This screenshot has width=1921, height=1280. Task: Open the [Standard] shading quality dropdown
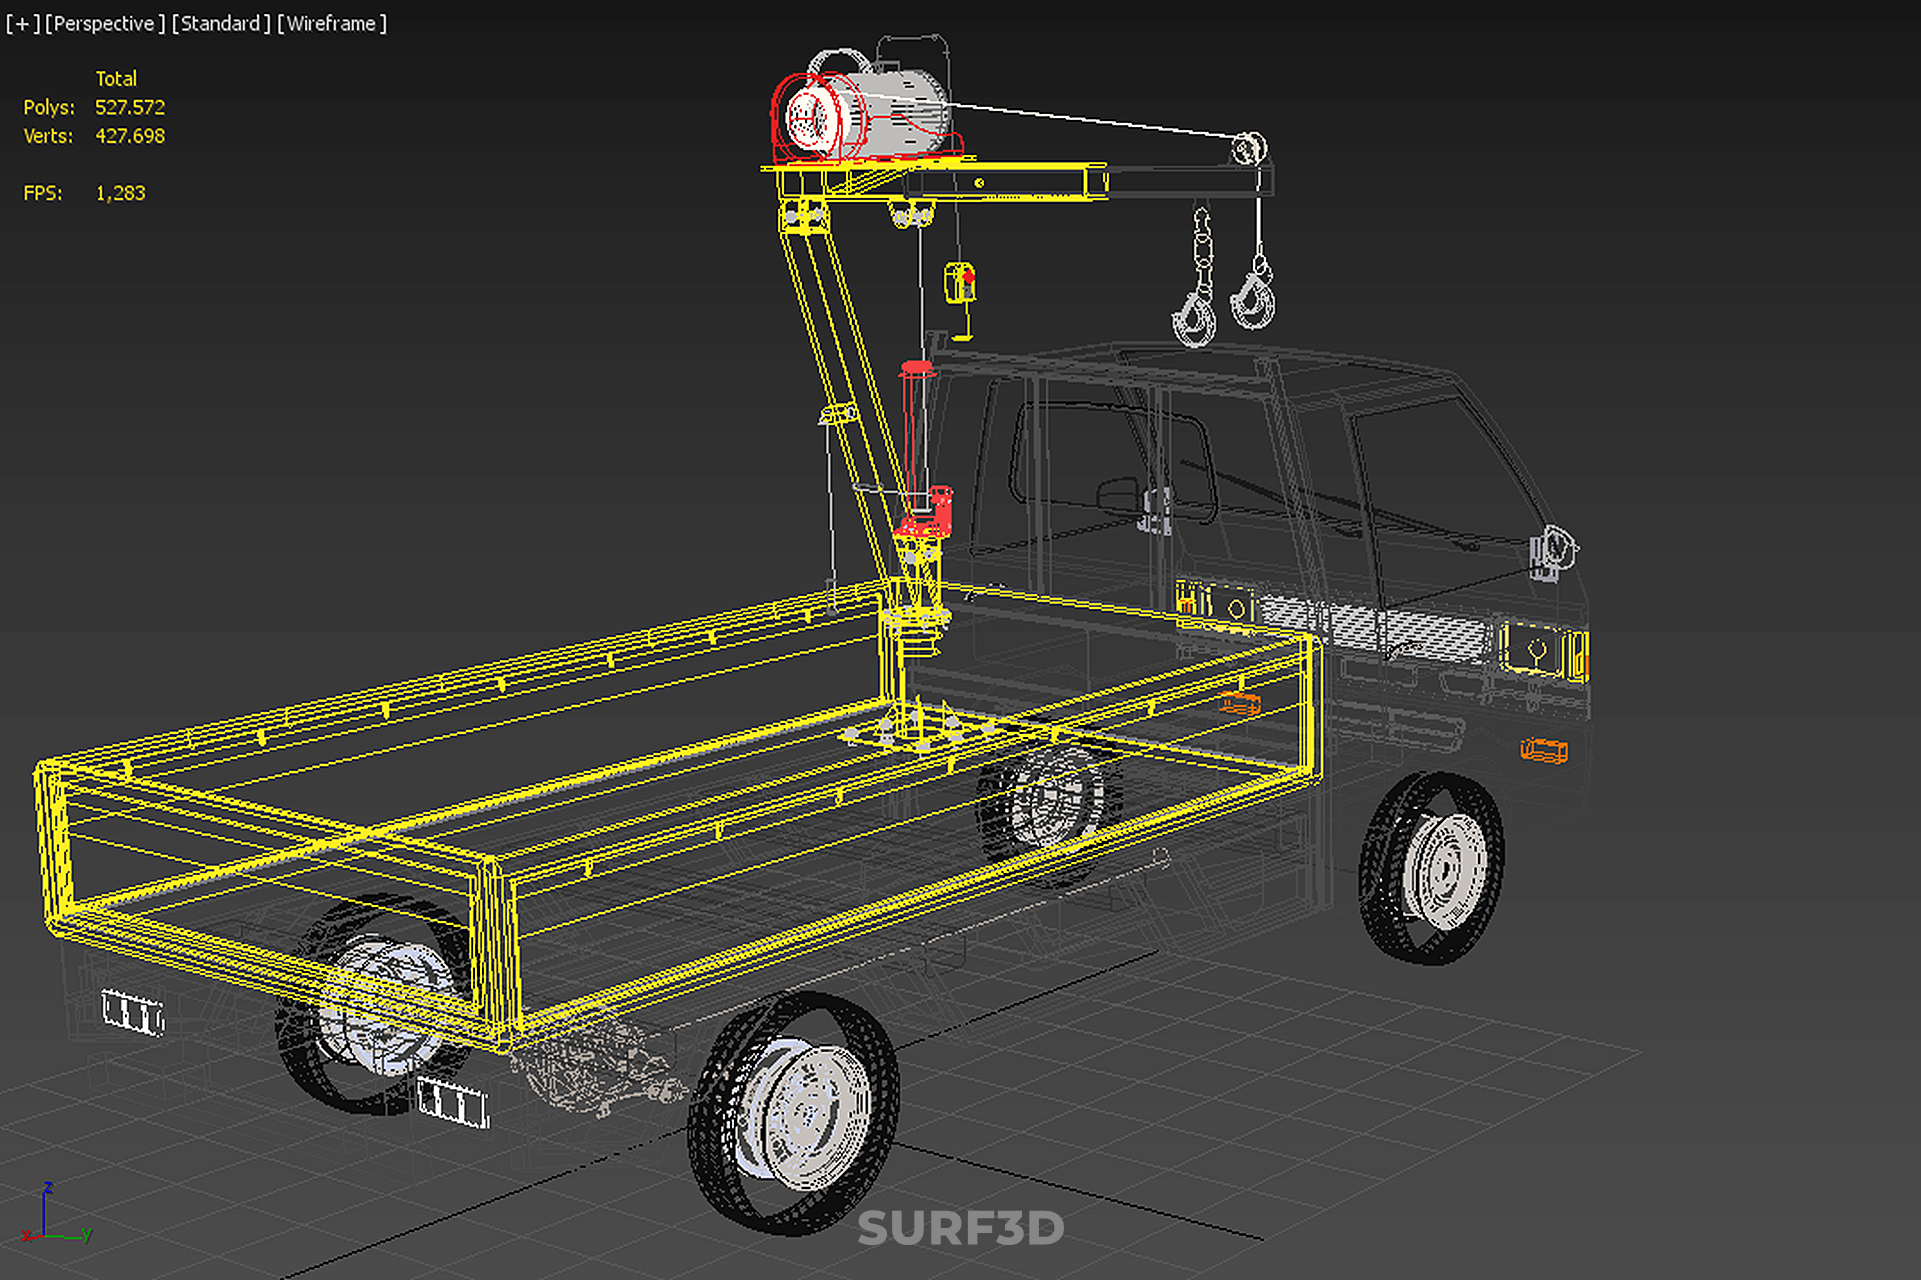click(220, 23)
